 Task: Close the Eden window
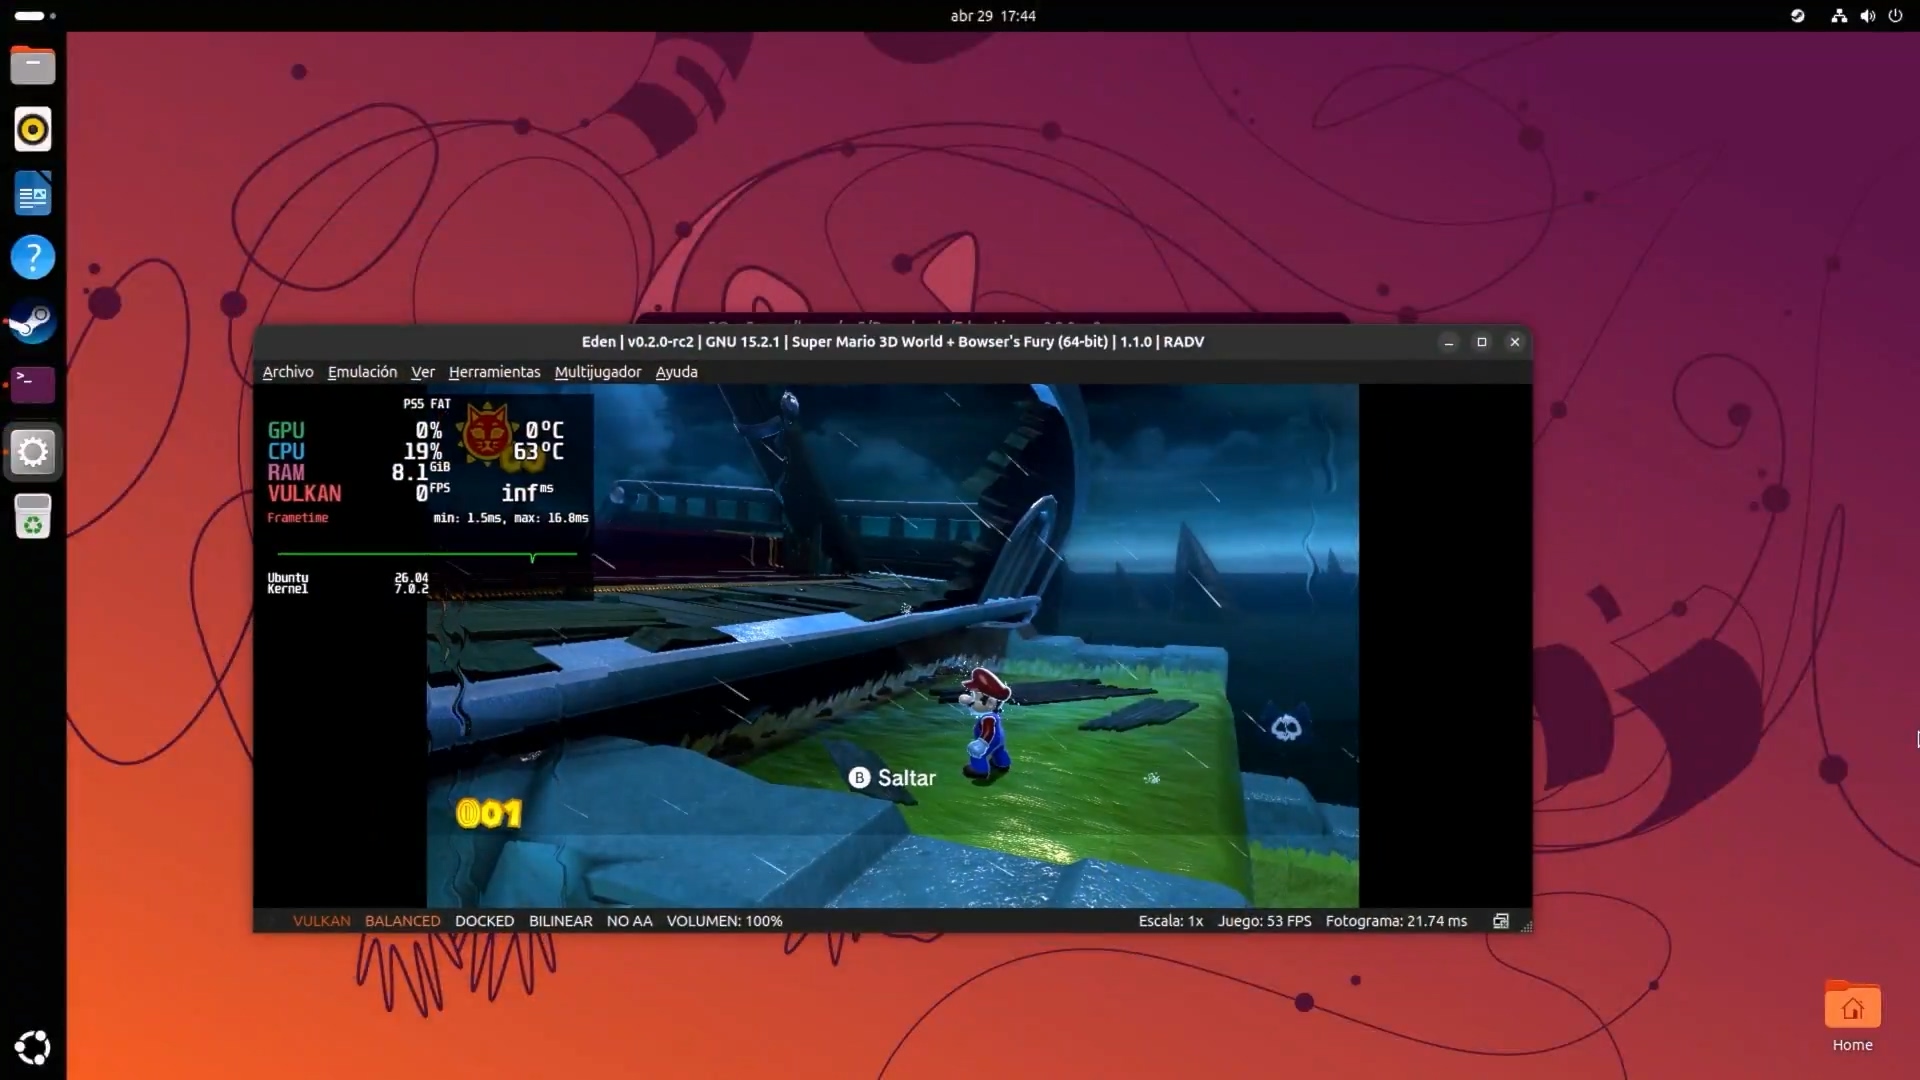(1515, 342)
